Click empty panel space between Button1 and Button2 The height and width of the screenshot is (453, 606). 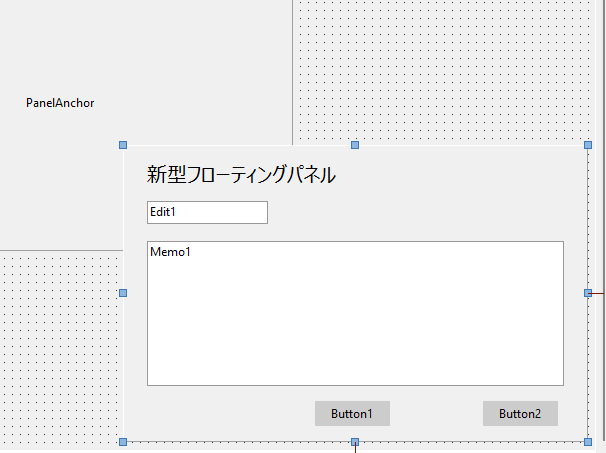[436, 414]
